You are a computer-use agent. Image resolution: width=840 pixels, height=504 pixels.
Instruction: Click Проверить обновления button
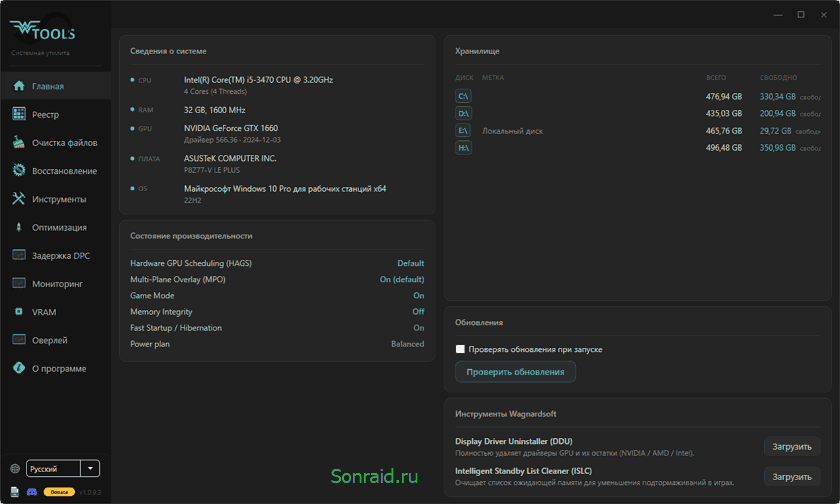pos(515,372)
